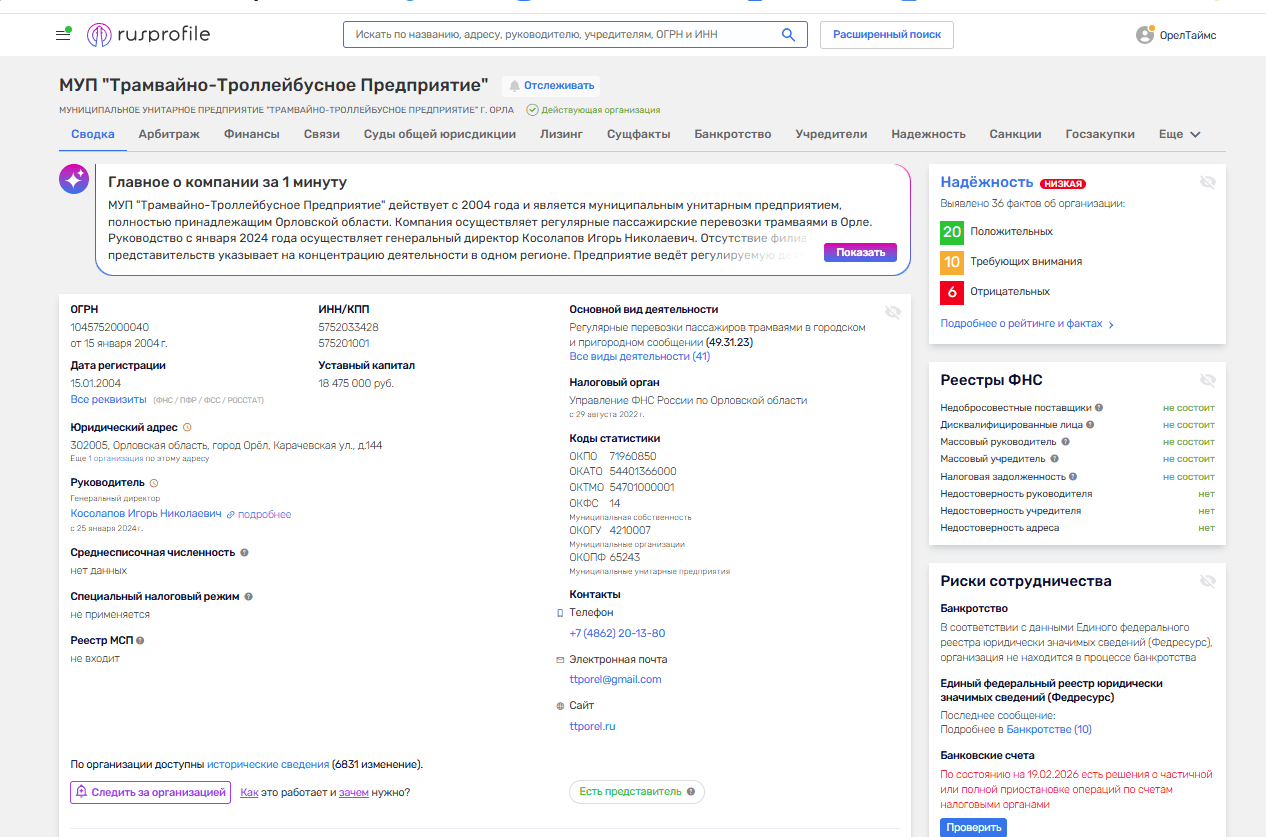Click help icon beside Среднесписочная численность
This screenshot has width=1266, height=837.
(x=245, y=552)
